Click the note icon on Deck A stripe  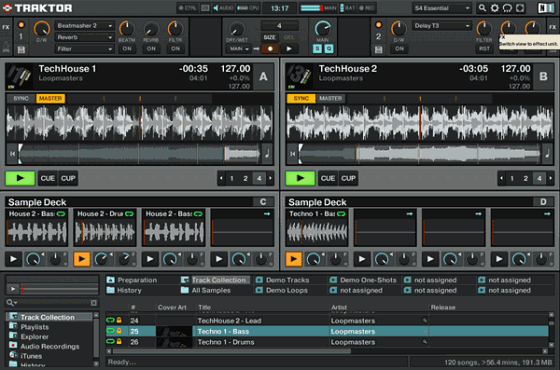[x=267, y=154]
